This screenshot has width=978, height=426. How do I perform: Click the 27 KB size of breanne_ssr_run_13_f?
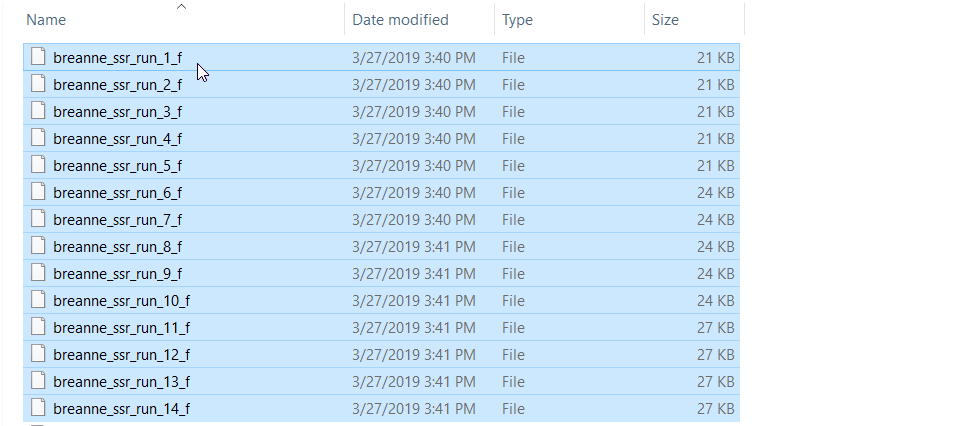pyautogui.click(x=715, y=382)
